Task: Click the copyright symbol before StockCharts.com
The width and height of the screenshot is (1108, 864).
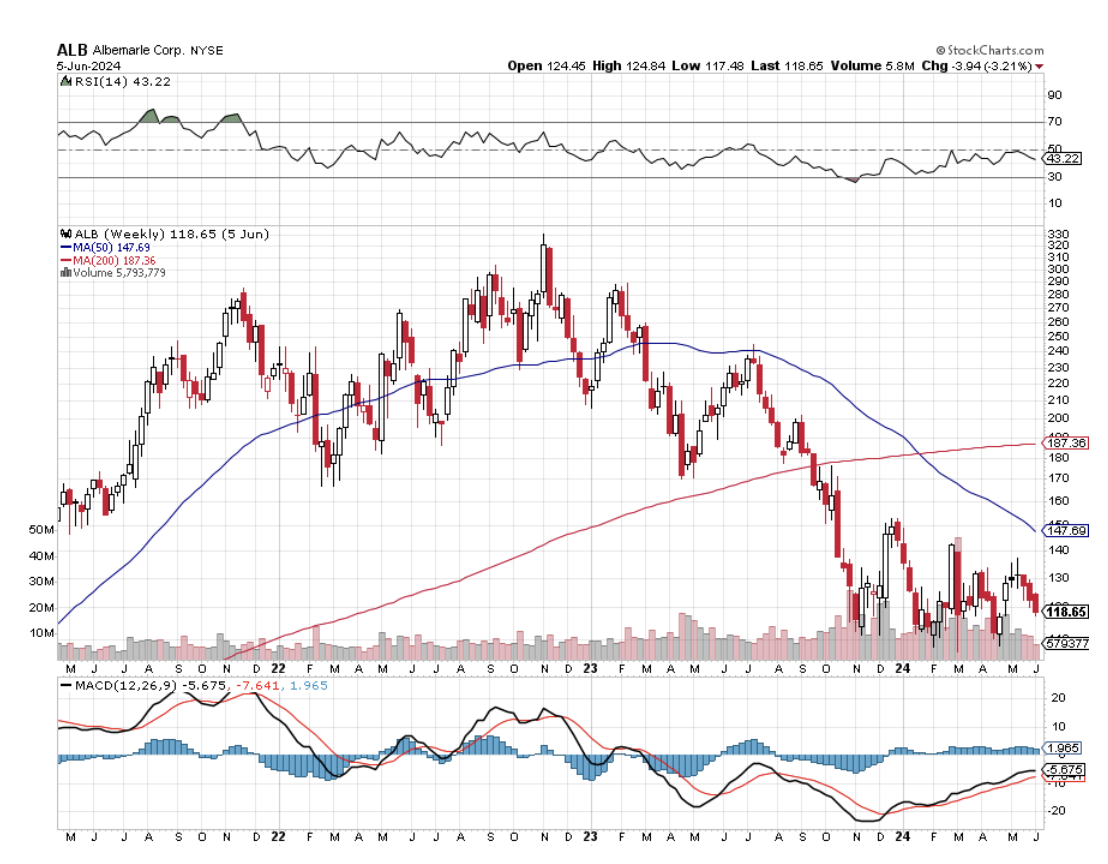Action: click(941, 50)
